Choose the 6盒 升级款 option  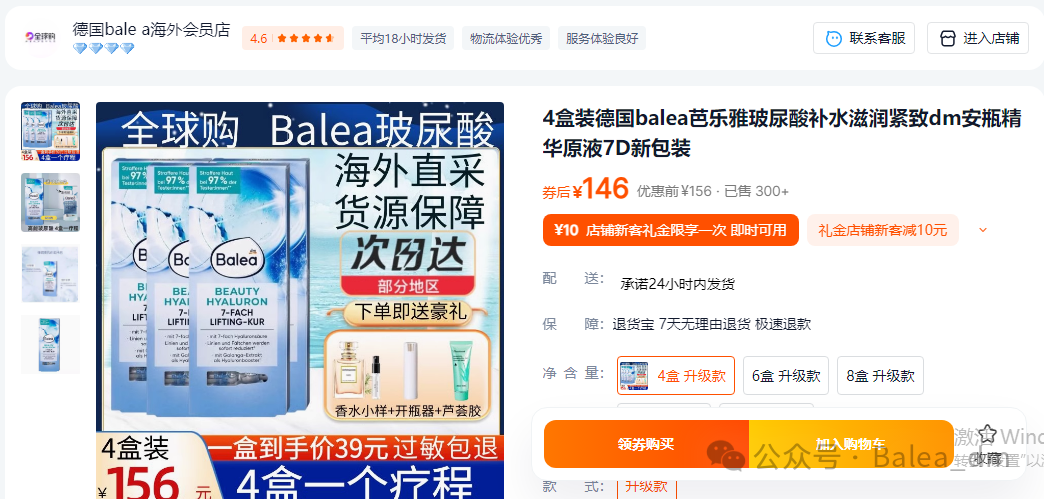point(786,376)
